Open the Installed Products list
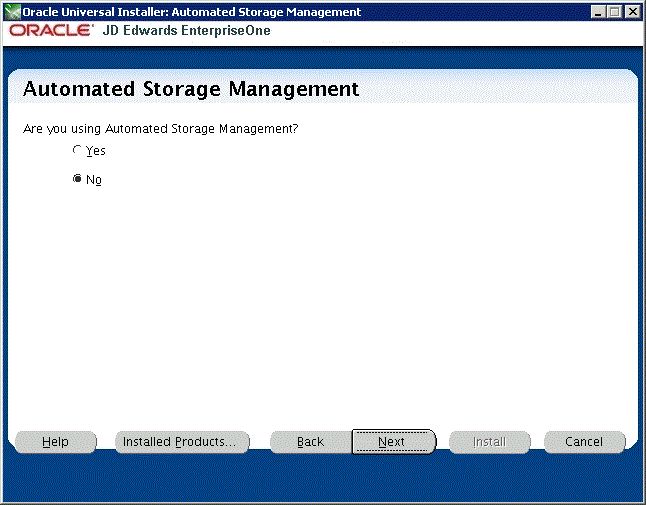Image resolution: width=646 pixels, height=505 pixels. coord(179,442)
